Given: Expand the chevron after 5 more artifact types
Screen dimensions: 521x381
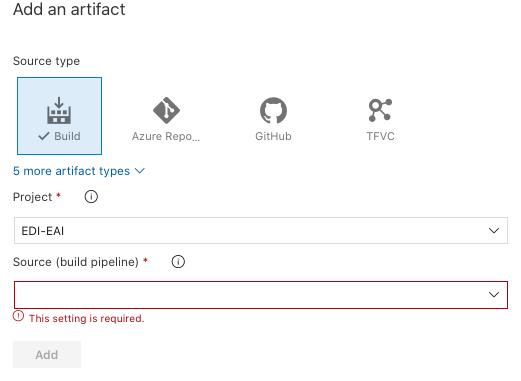Looking at the screenshot, I should point(140,171).
